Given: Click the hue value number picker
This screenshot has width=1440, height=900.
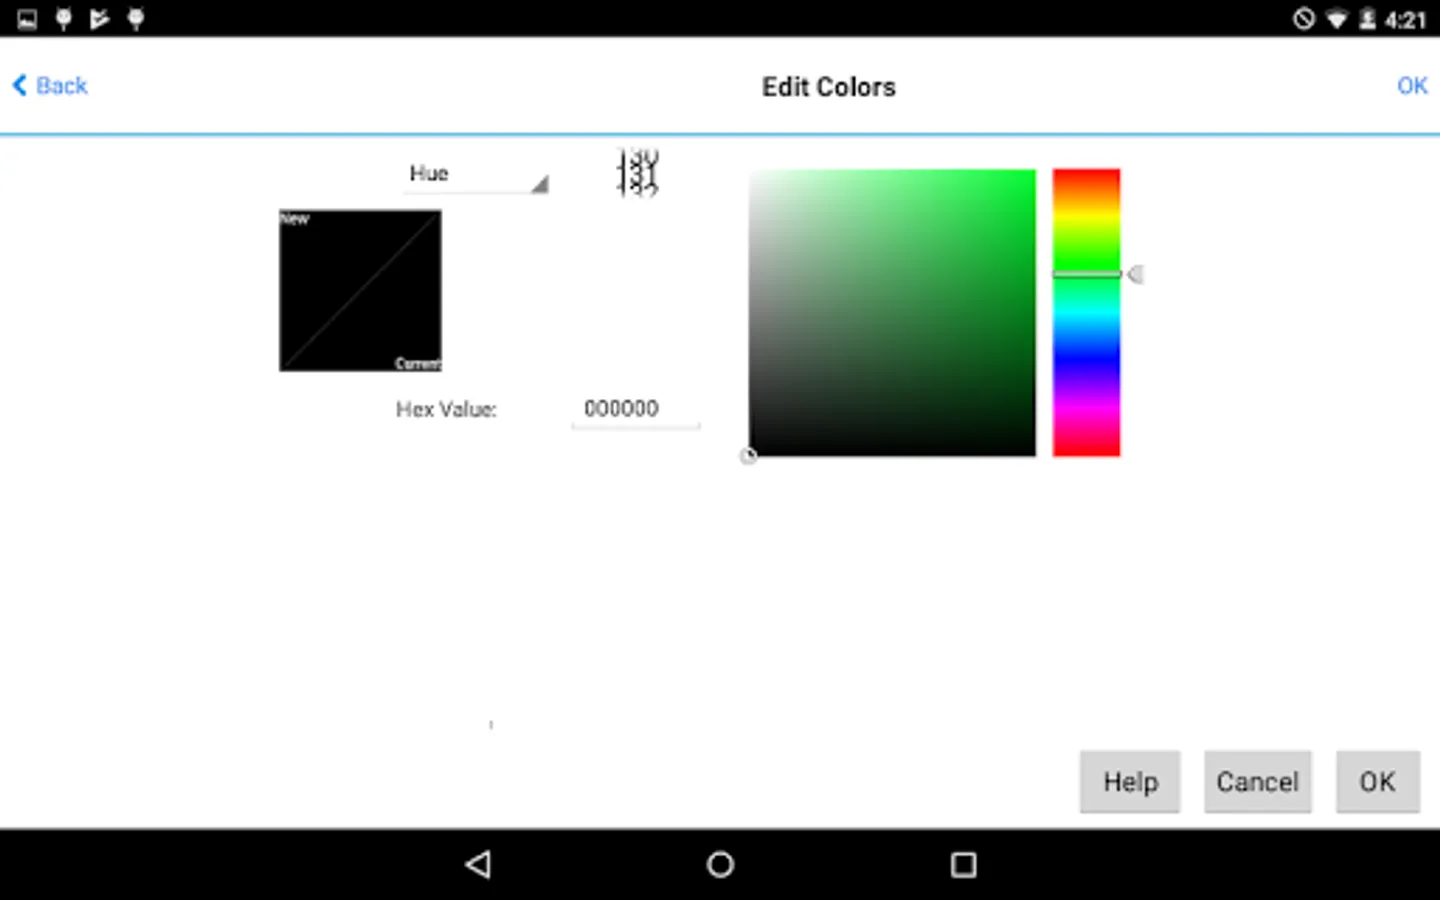Looking at the screenshot, I should coord(637,173).
